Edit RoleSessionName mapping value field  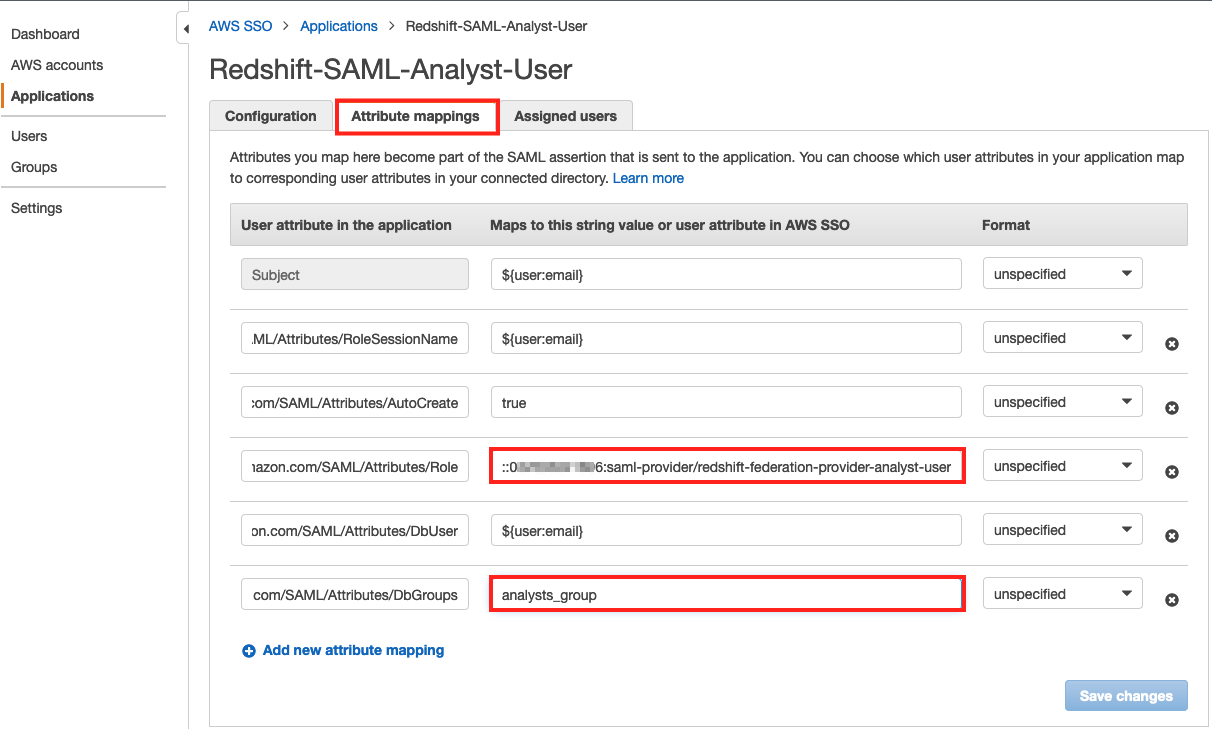[x=726, y=338]
